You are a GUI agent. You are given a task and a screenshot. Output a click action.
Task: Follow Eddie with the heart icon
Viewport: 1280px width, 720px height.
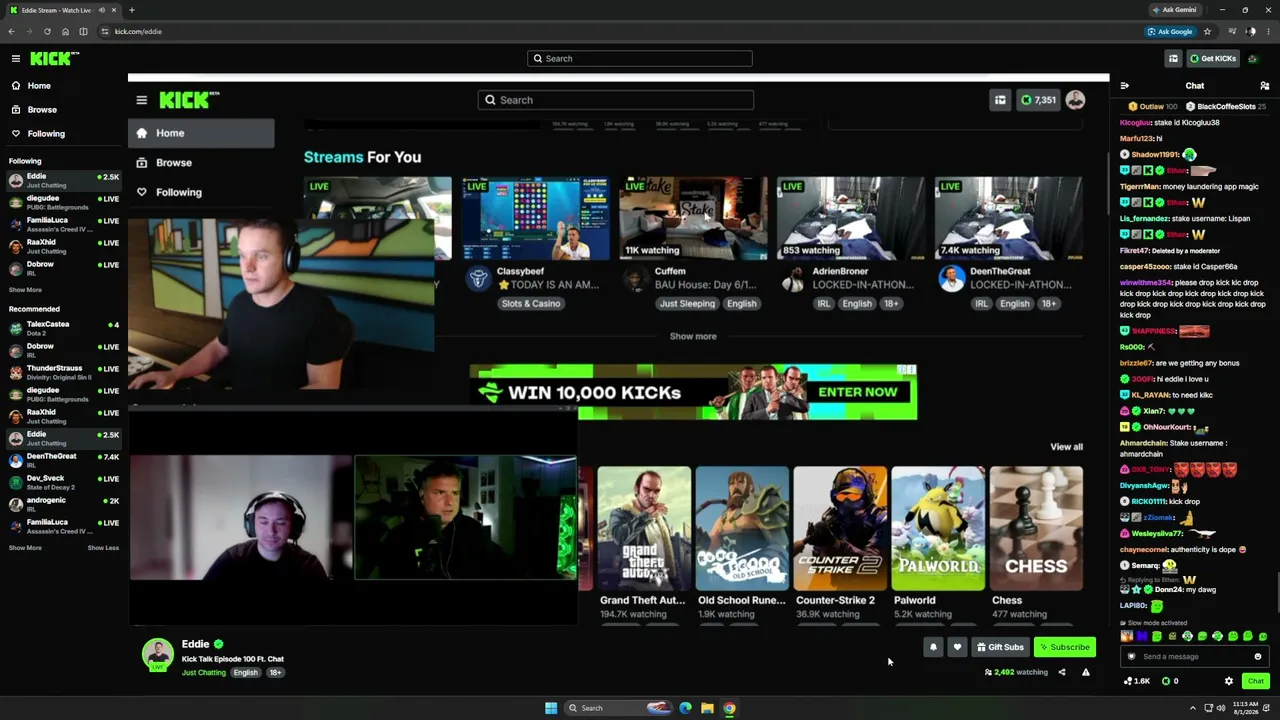(x=957, y=647)
